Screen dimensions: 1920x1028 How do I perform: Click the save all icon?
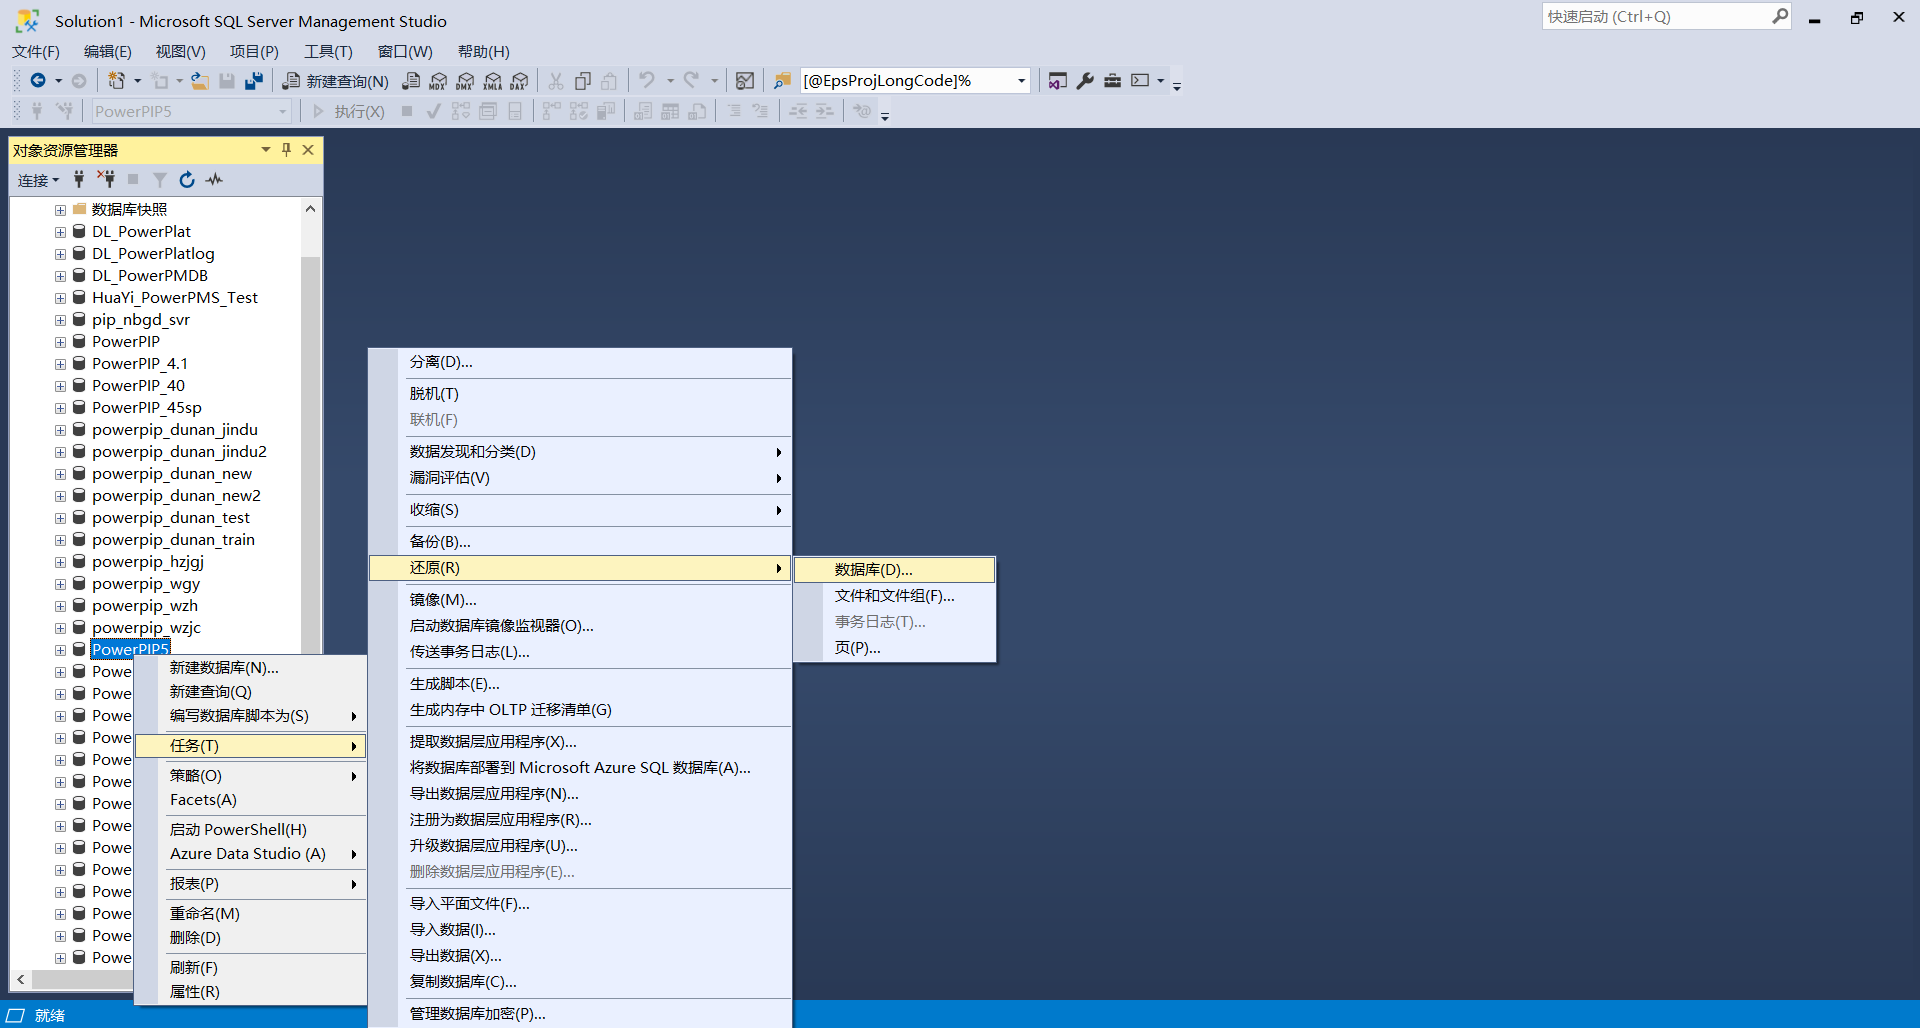tap(254, 81)
